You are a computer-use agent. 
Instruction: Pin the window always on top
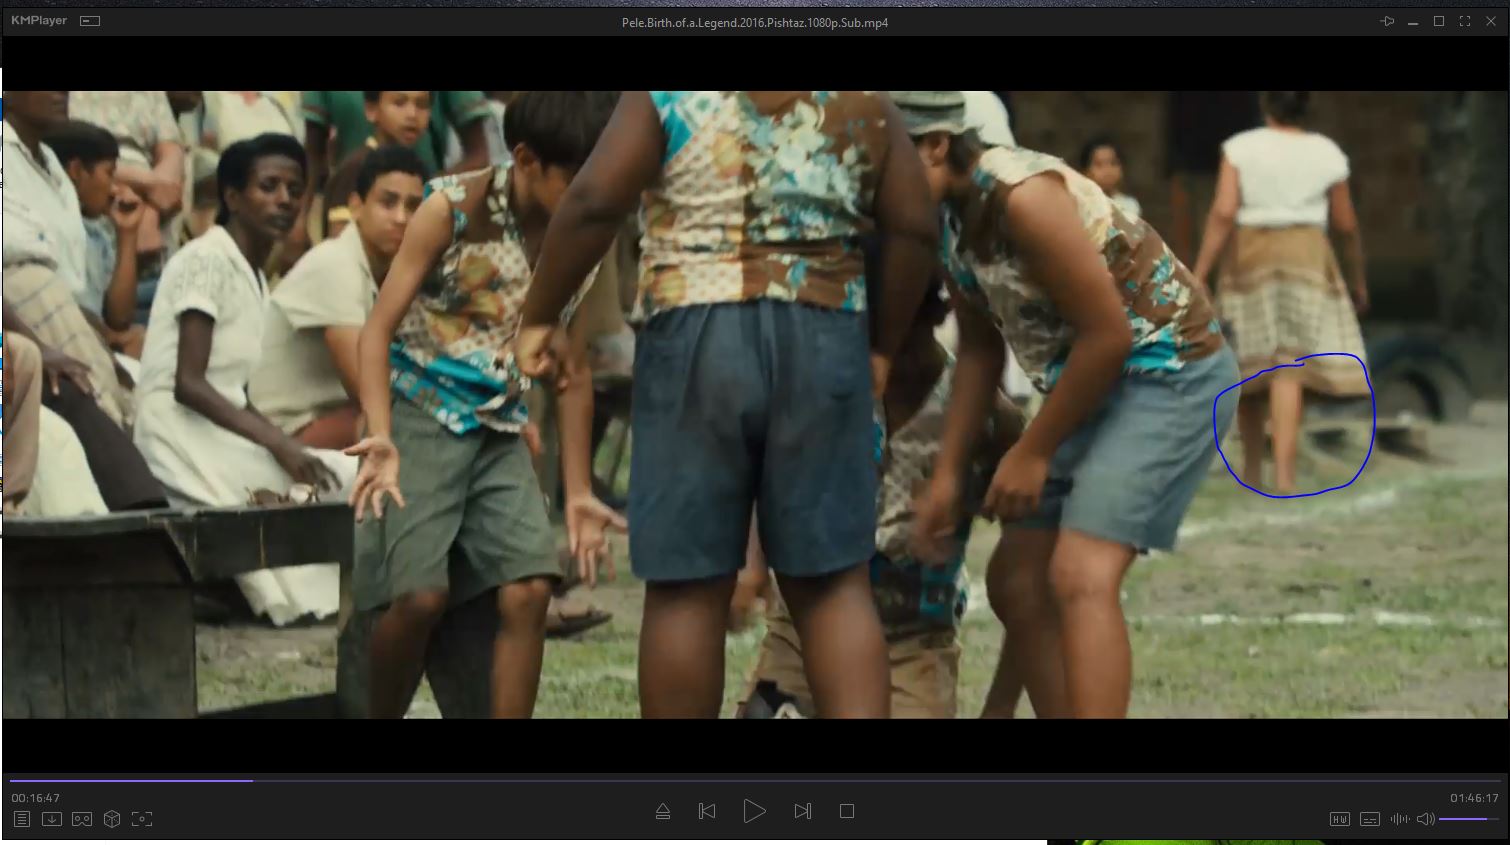pyautogui.click(x=1387, y=21)
